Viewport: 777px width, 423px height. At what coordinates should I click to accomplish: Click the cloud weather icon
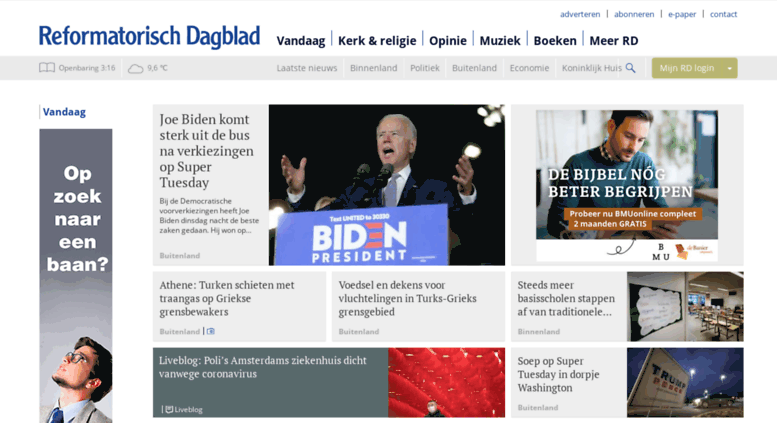(135, 68)
